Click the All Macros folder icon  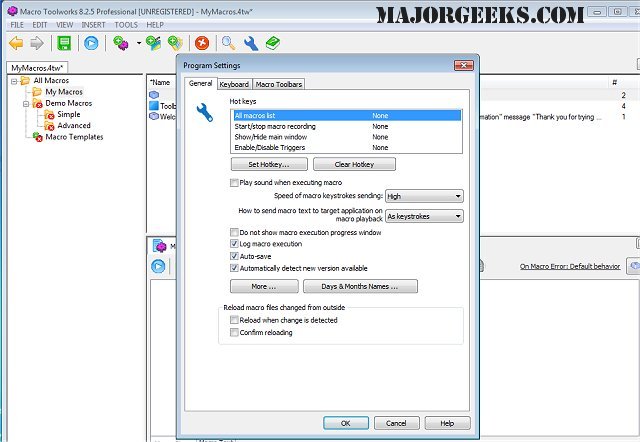(x=25, y=81)
